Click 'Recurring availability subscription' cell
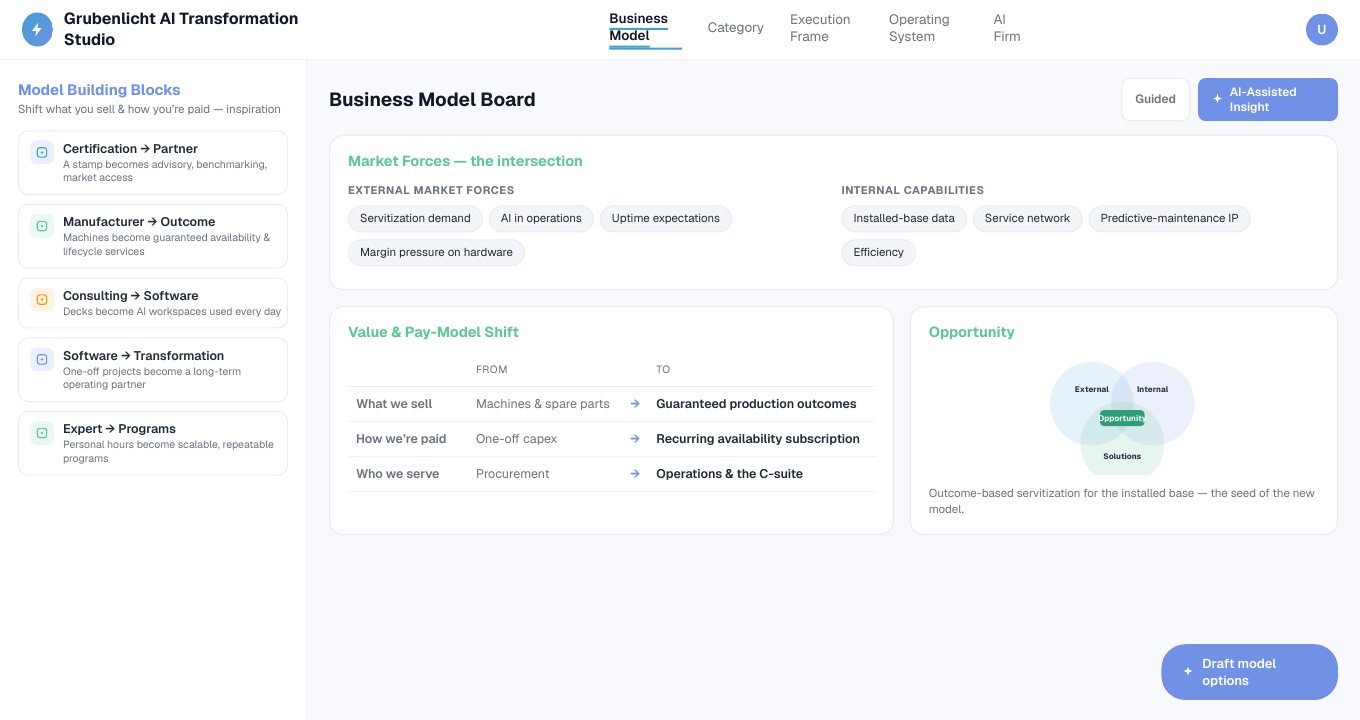The image size is (1360, 720). pyautogui.click(x=758, y=439)
